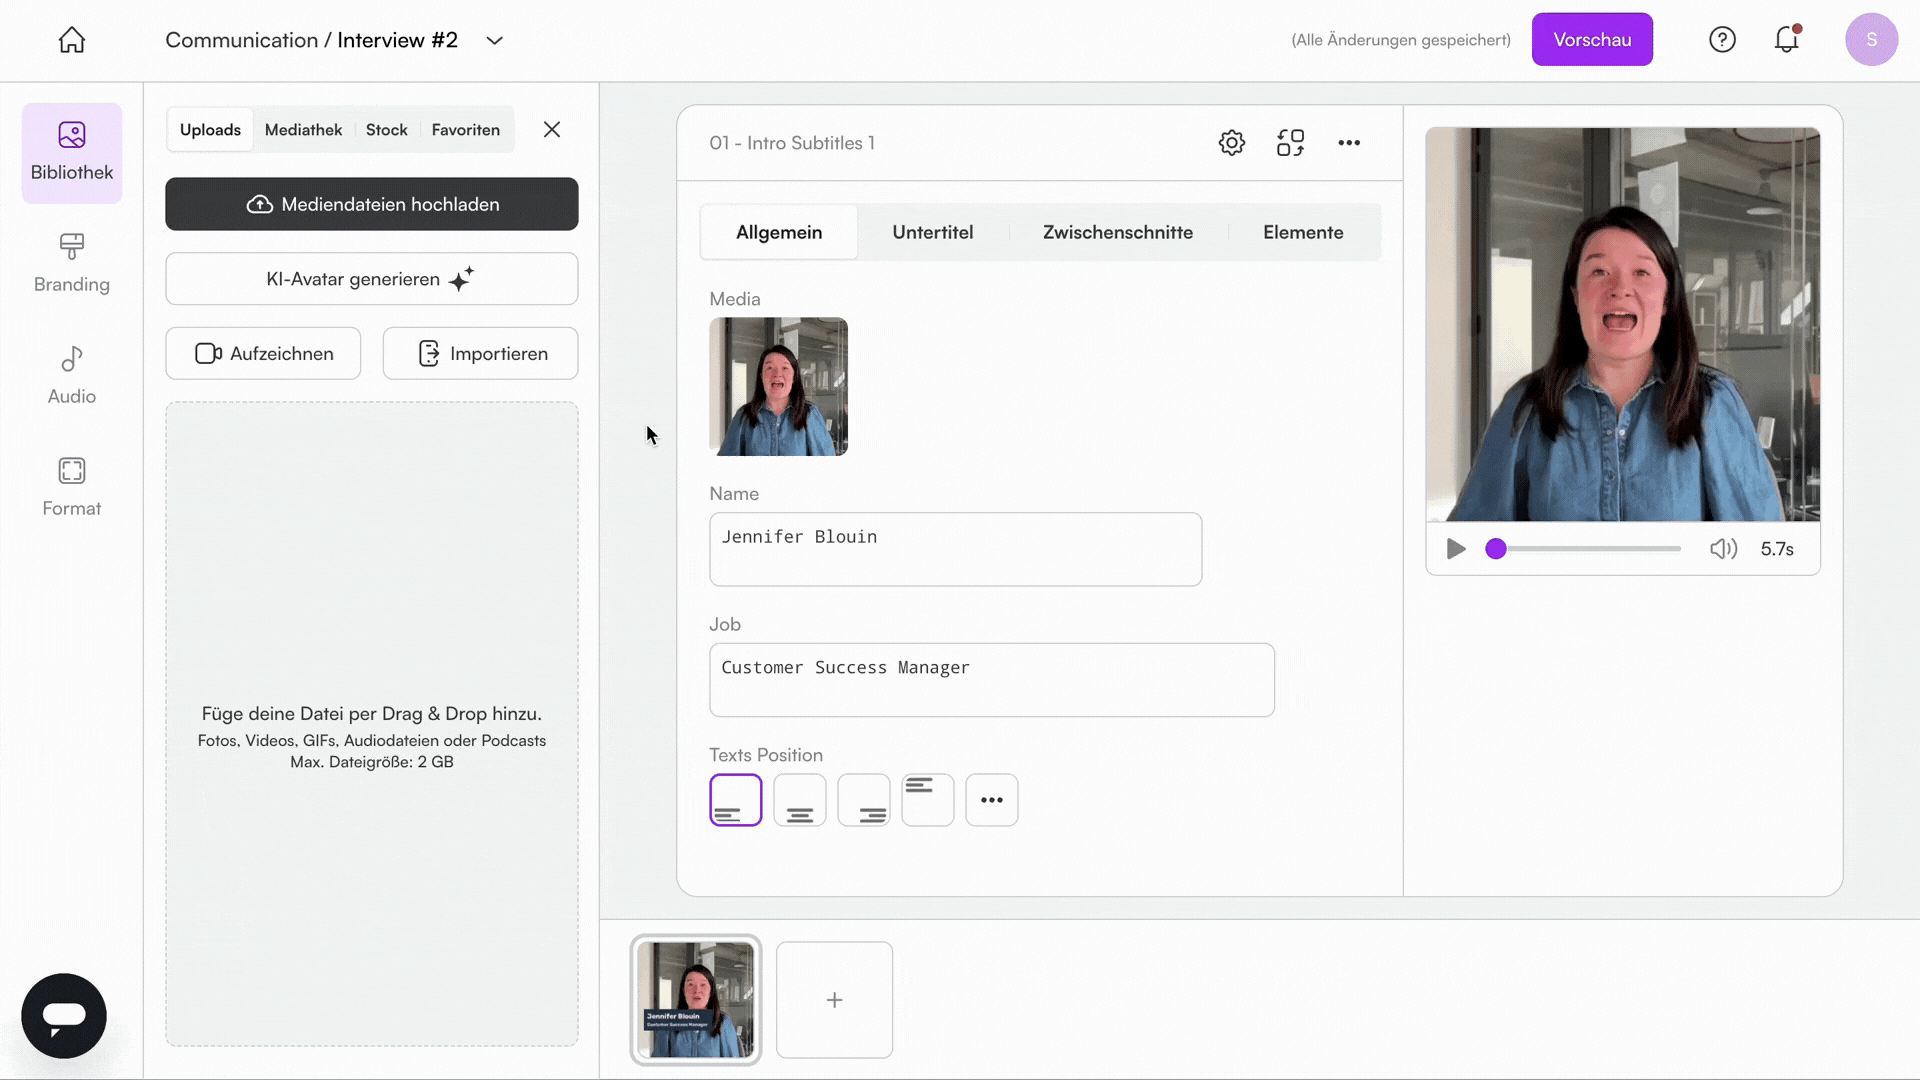Open the Audio sidebar panel
Viewport: 1920px width, 1080px height.
pyautogui.click(x=72, y=376)
